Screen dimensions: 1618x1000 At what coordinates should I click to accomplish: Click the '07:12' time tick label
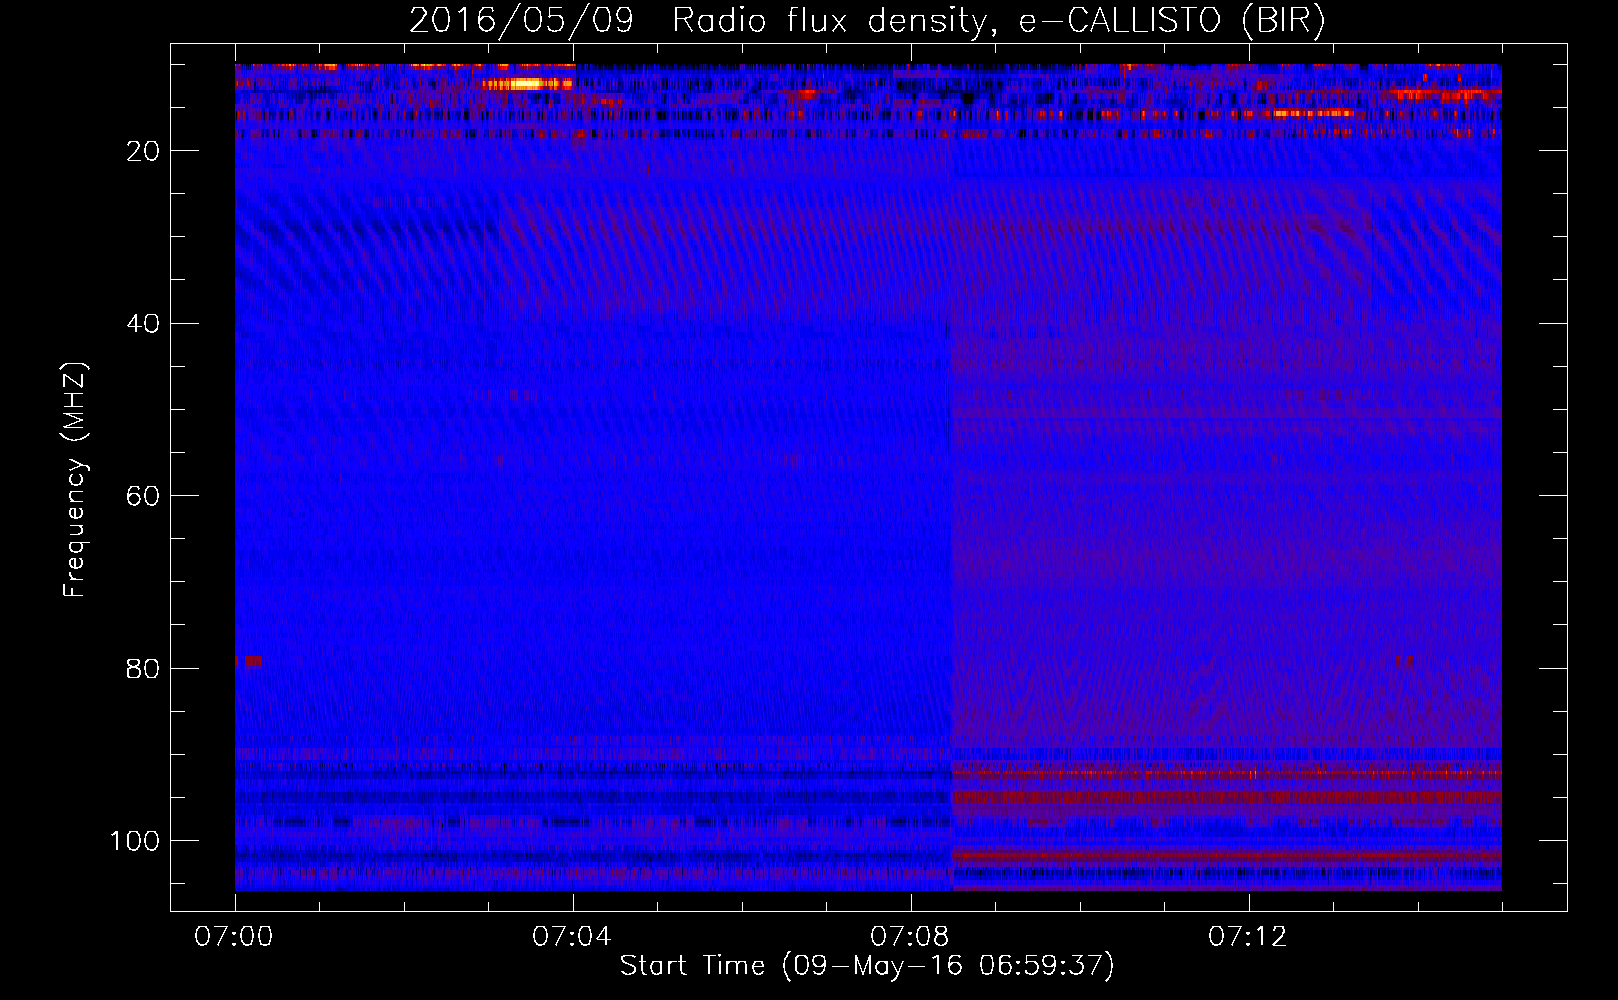1248,937
